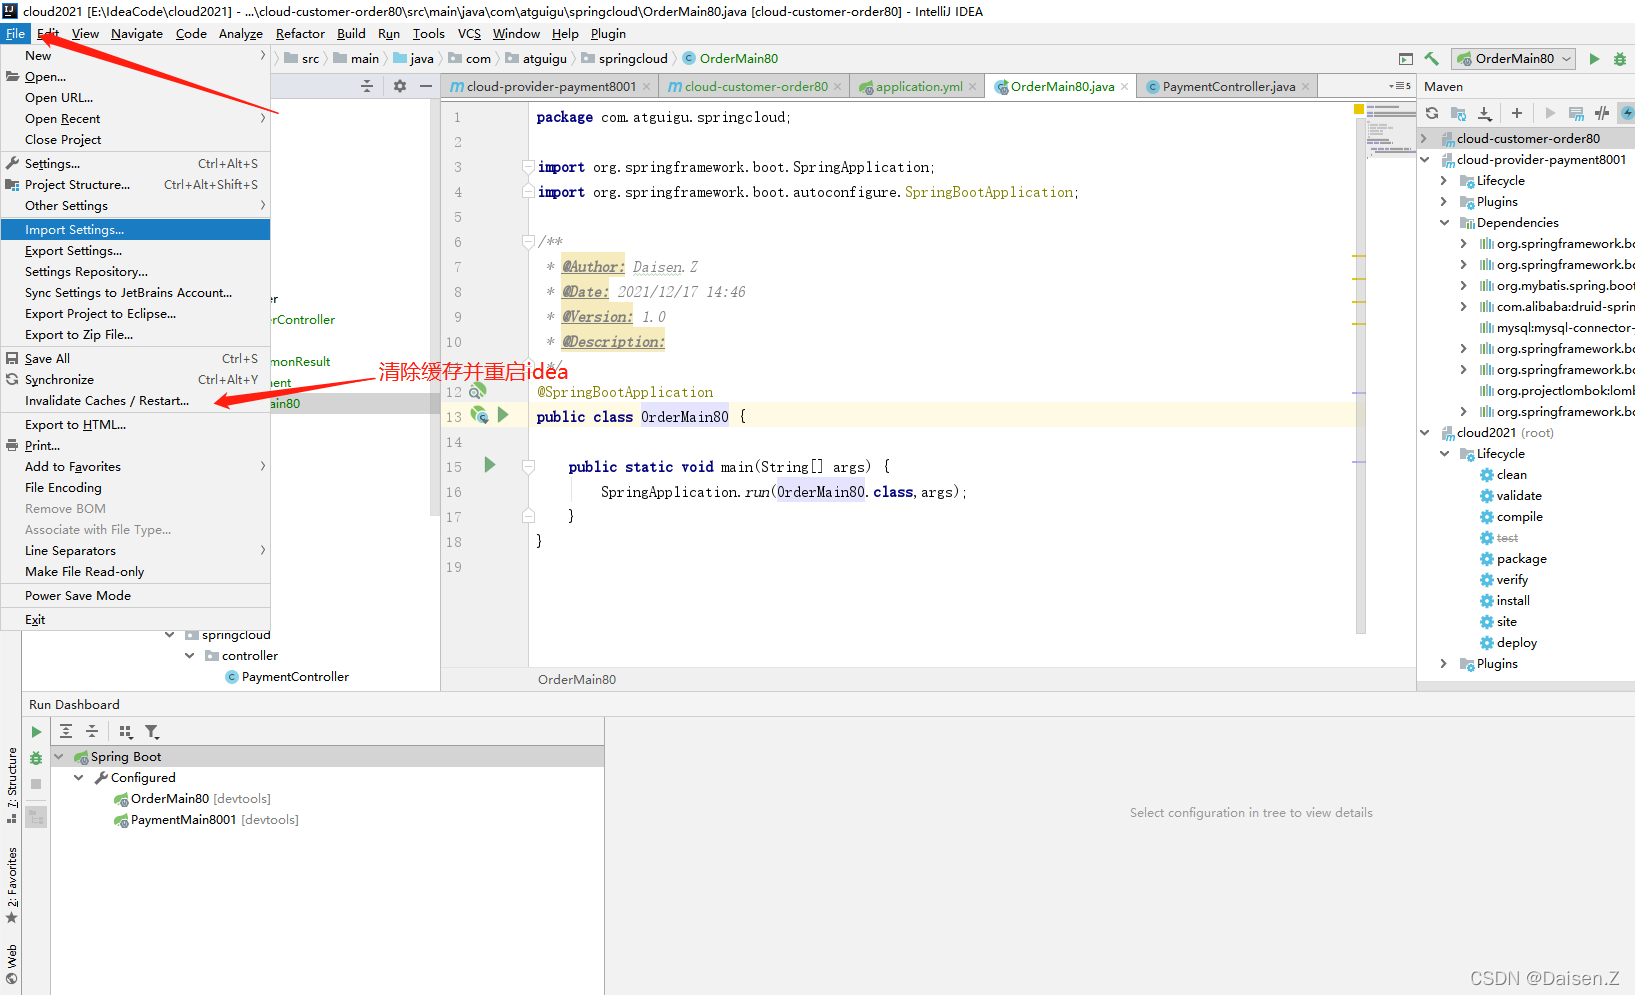
Task: Choose Power Save Mode in the File menu
Action: pos(135,595)
